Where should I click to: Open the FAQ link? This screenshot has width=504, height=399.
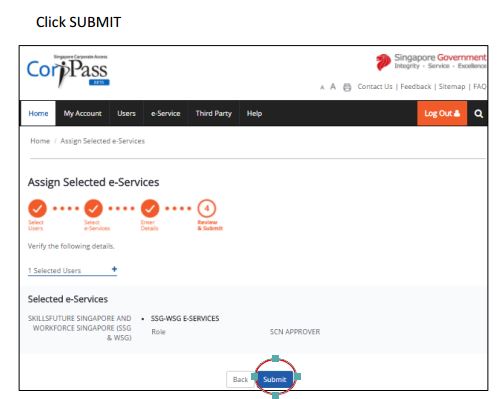(480, 87)
